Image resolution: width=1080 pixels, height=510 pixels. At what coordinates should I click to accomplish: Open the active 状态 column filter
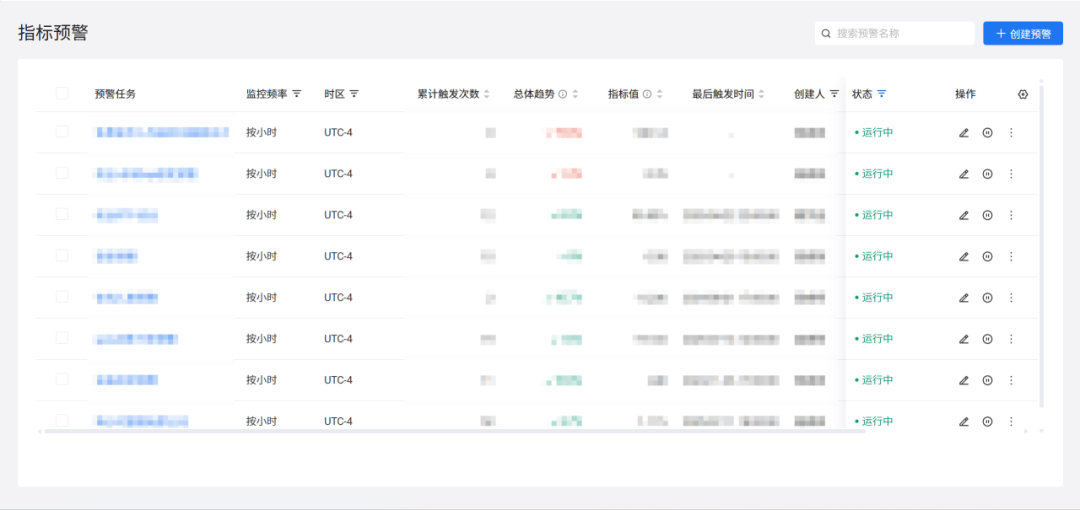coord(882,94)
